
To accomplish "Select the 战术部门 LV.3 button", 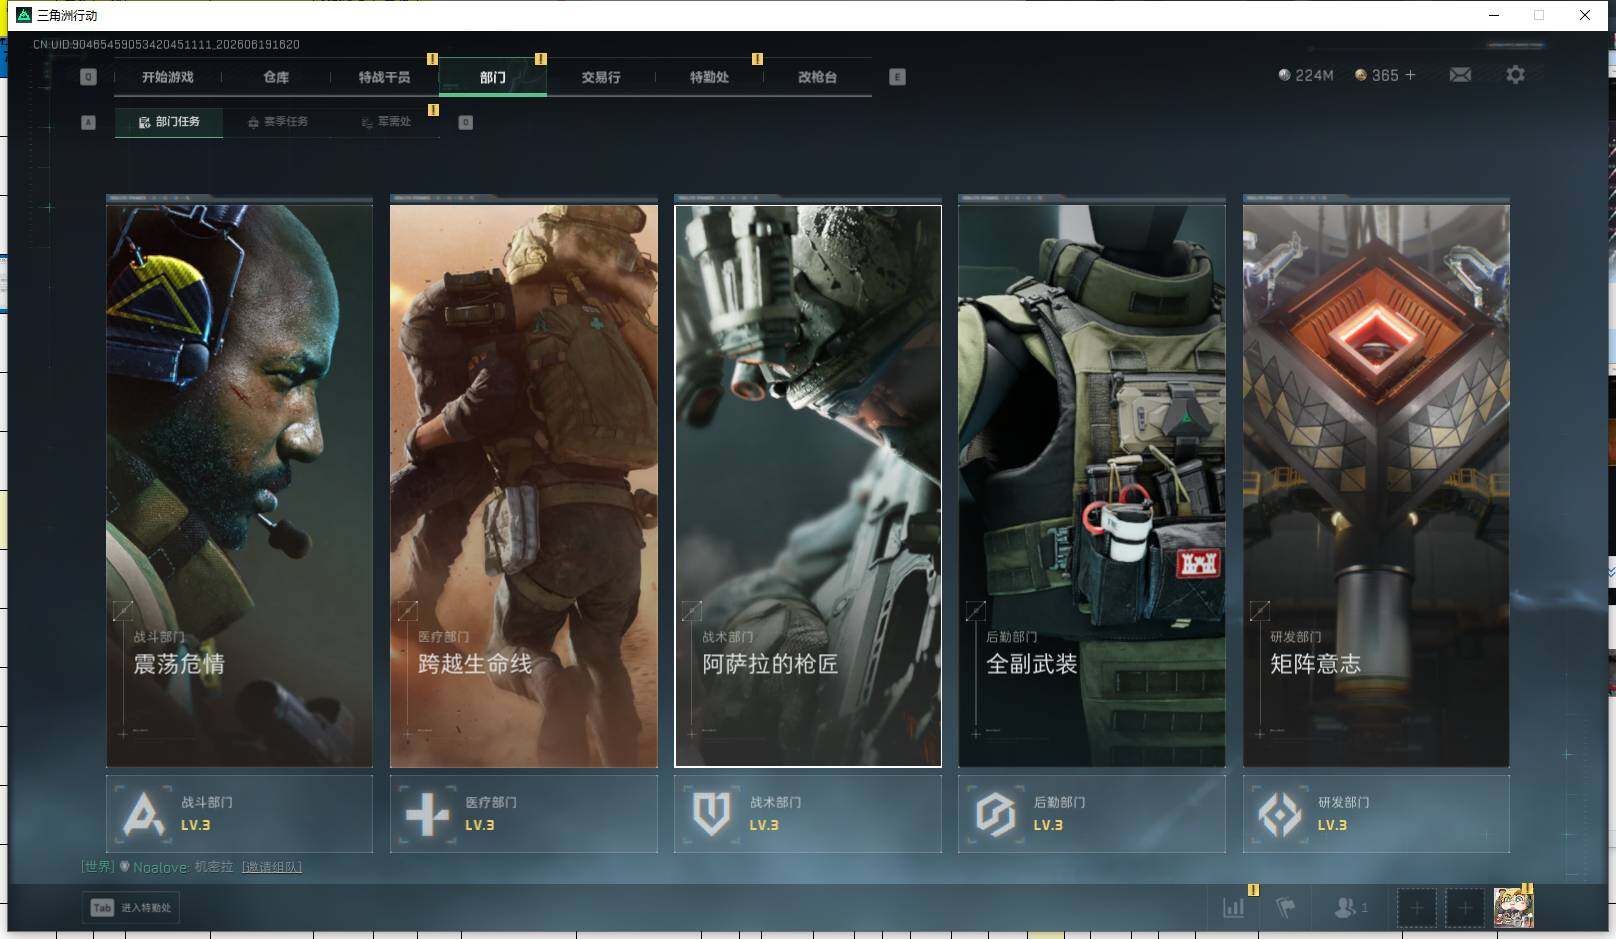I will pos(808,814).
